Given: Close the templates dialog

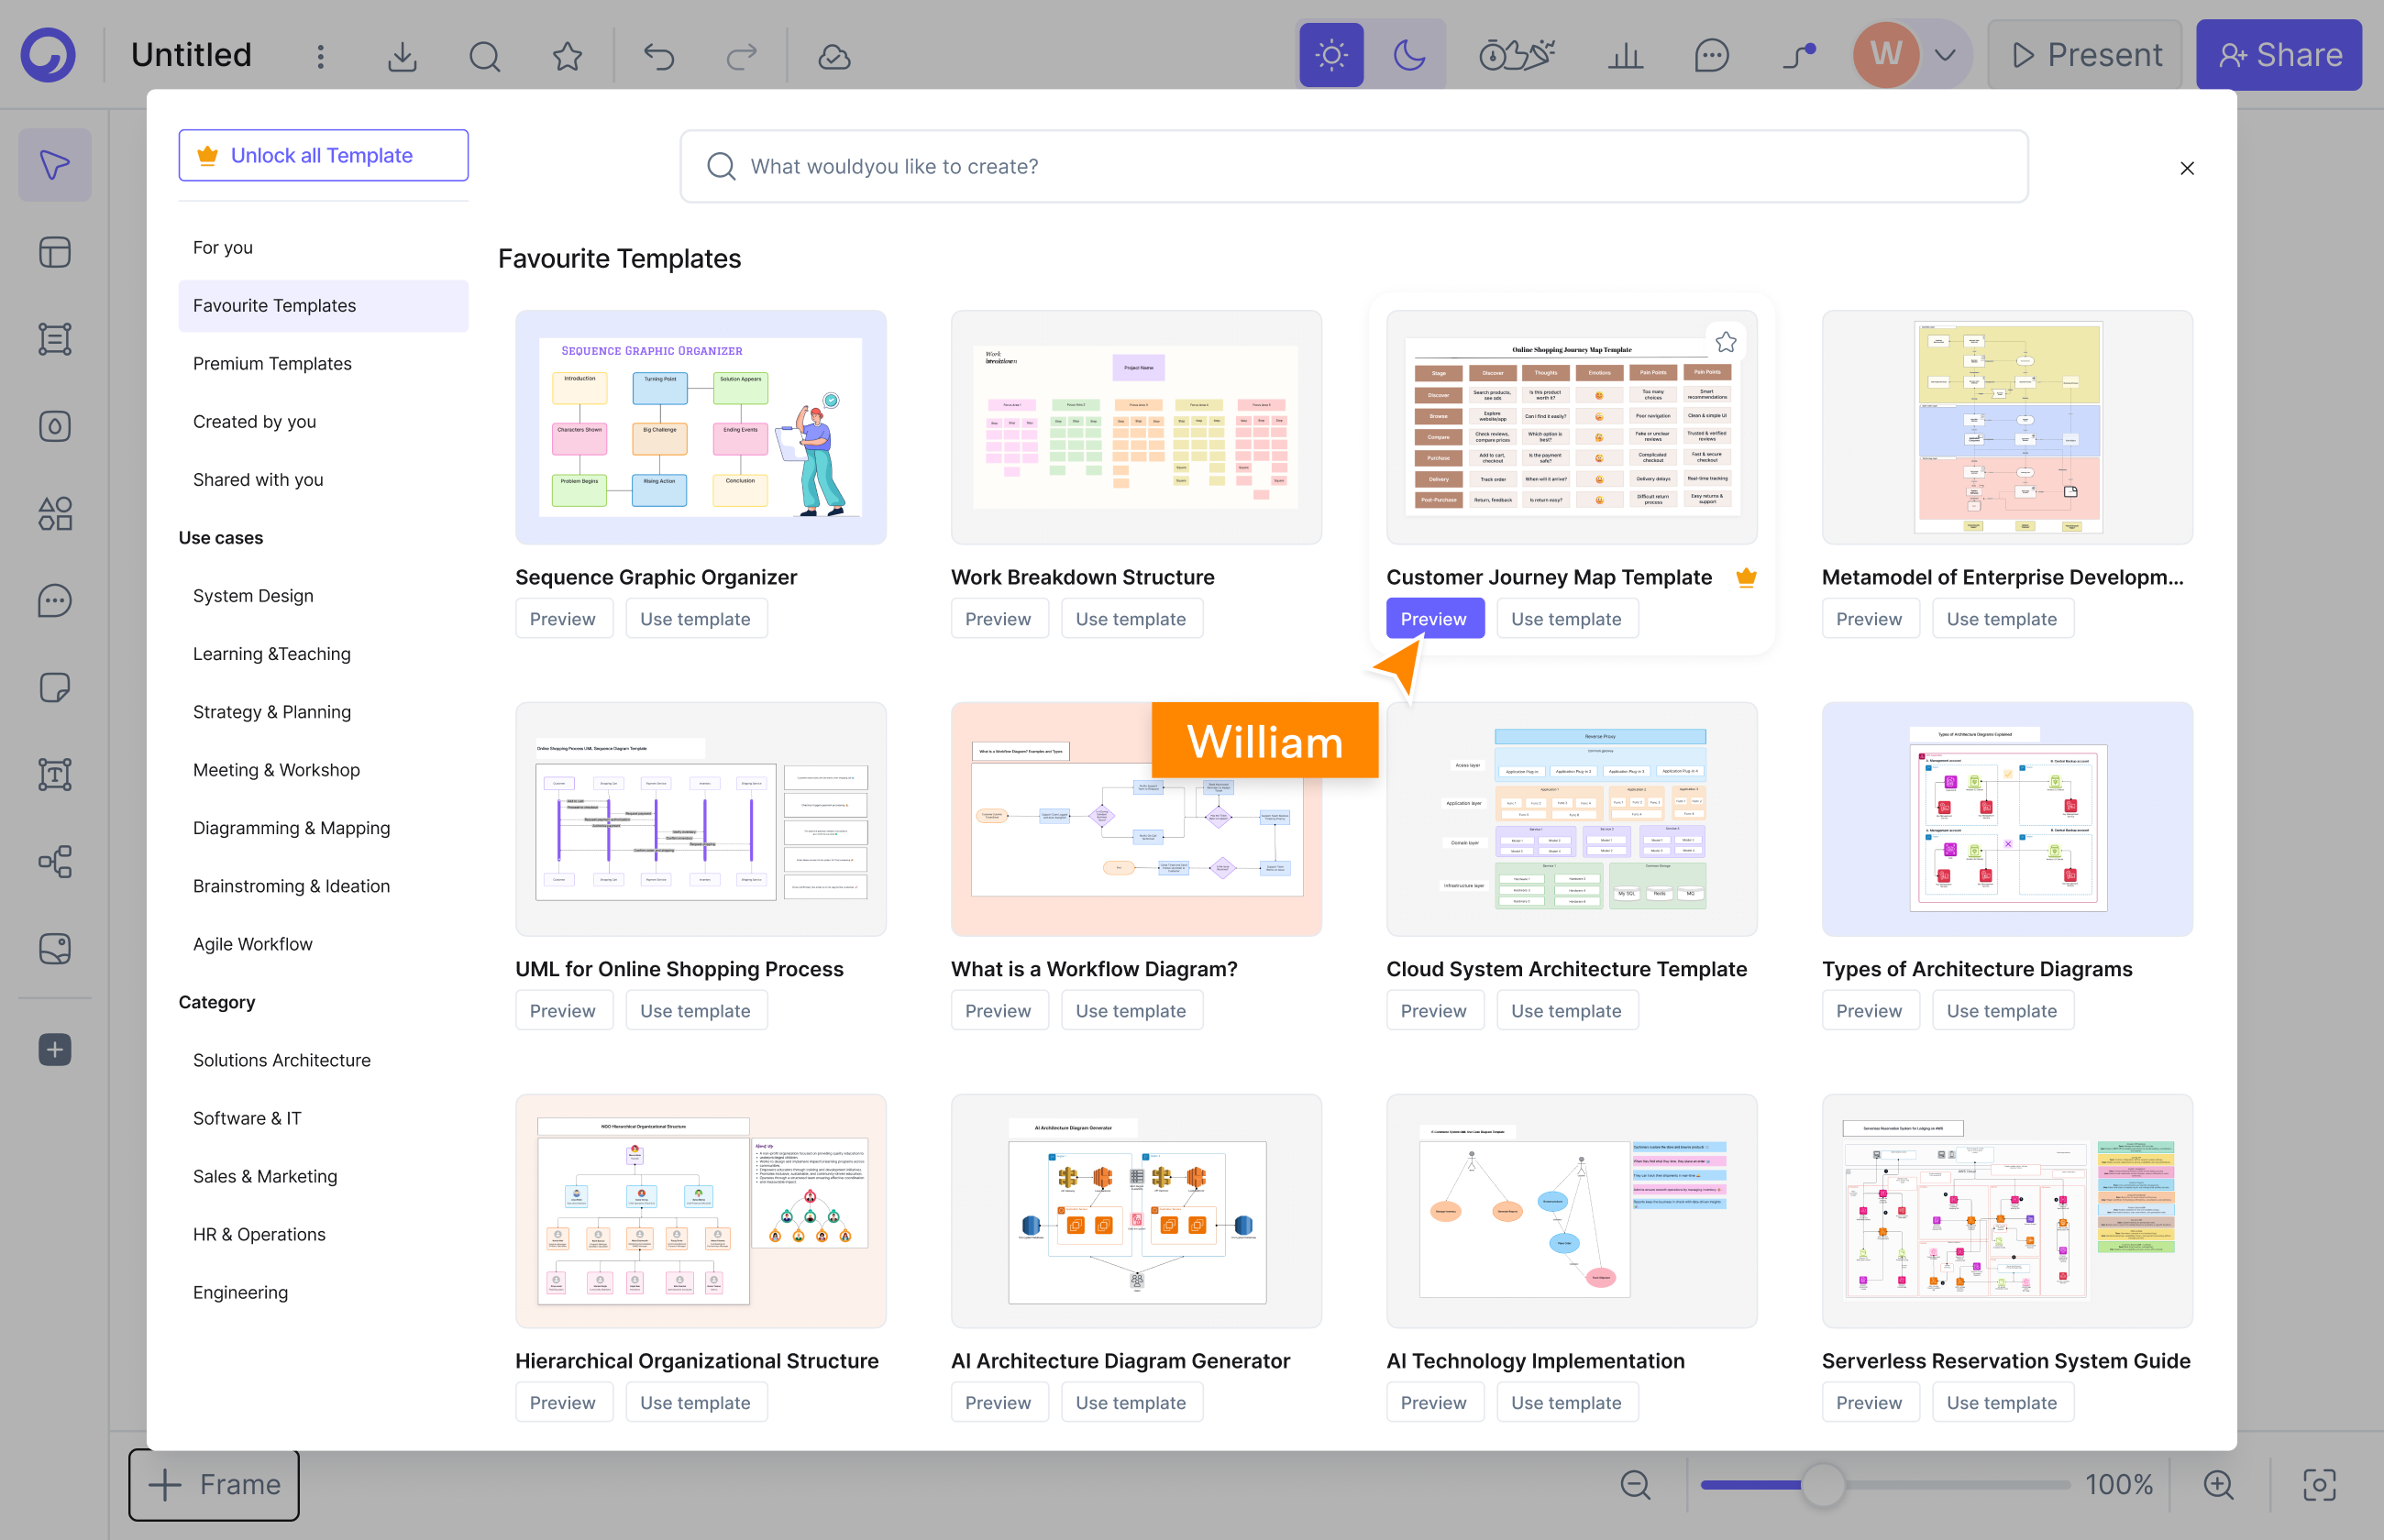Looking at the screenshot, I should pyautogui.click(x=2187, y=168).
